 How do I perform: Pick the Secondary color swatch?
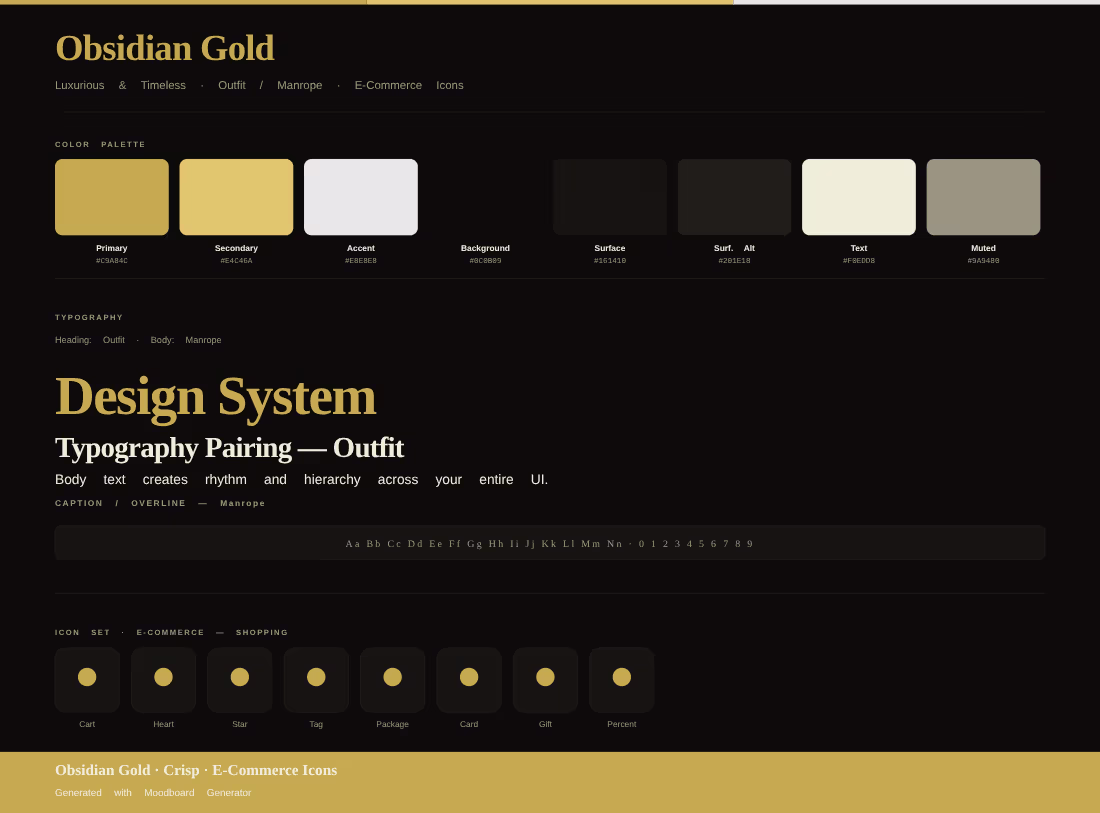(x=236, y=197)
